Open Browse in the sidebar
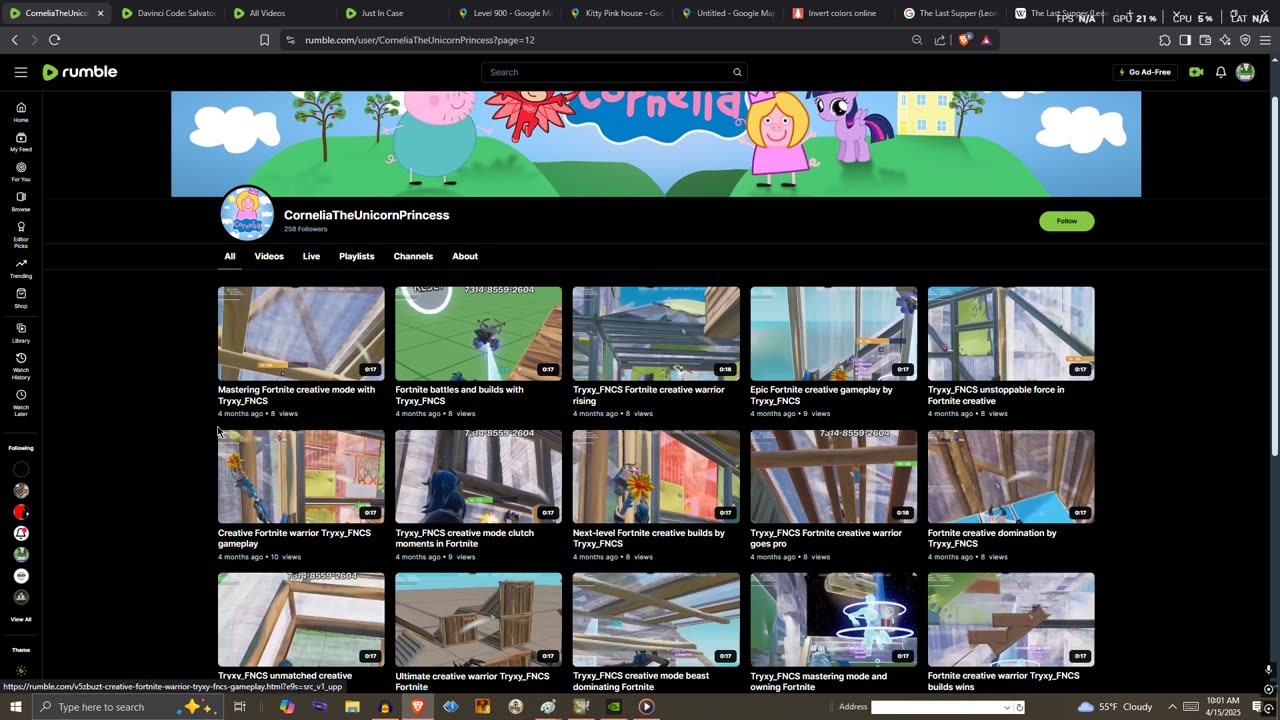Screen dimensions: 1280x720 (x=21, y=202)
